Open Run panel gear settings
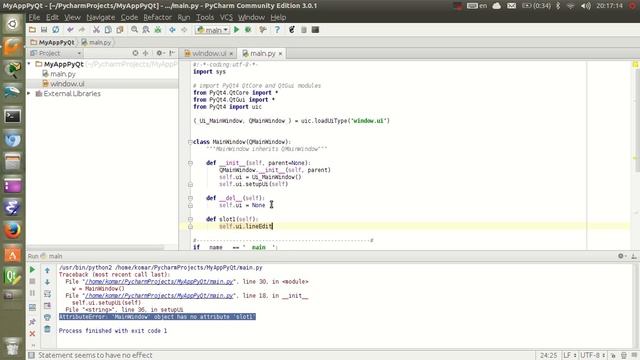640x360 pixels. [x=622, y=256]
